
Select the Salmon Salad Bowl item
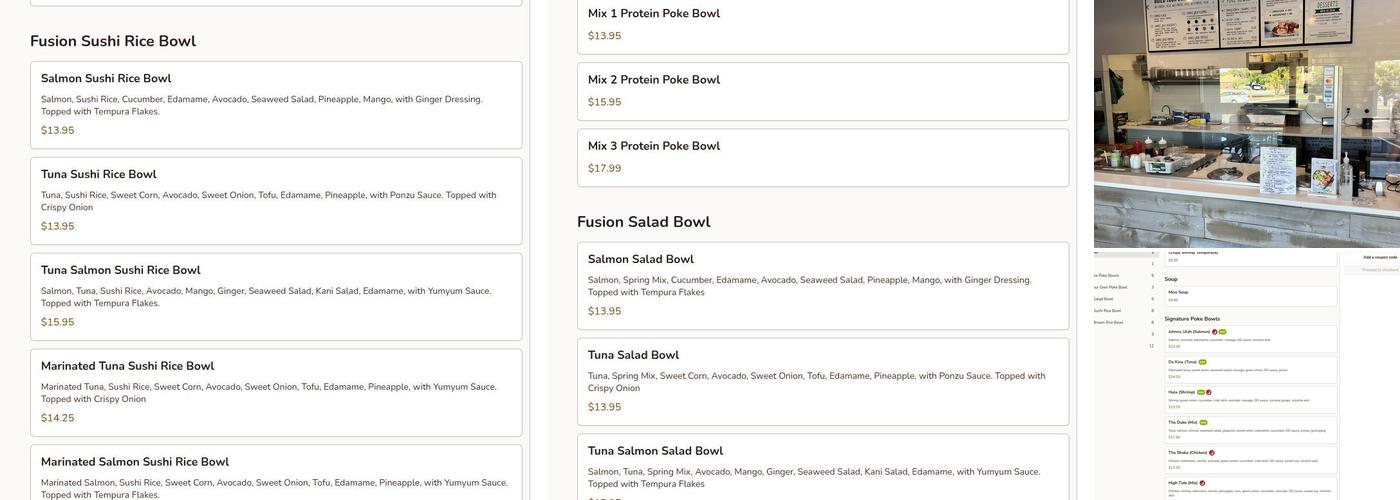[x=641, y=260]
